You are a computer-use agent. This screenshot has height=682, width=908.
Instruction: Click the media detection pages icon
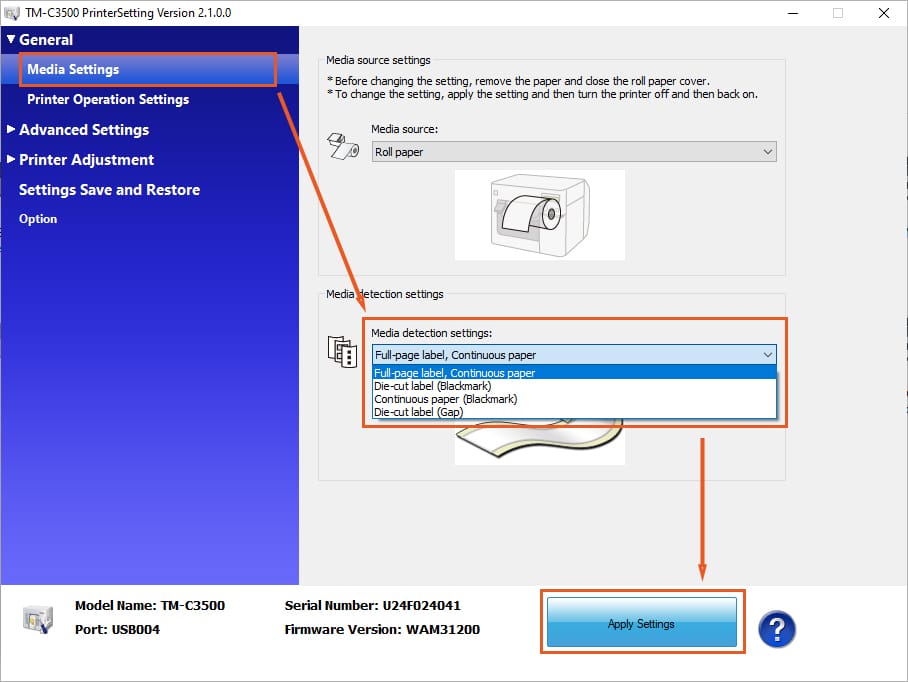342,351
